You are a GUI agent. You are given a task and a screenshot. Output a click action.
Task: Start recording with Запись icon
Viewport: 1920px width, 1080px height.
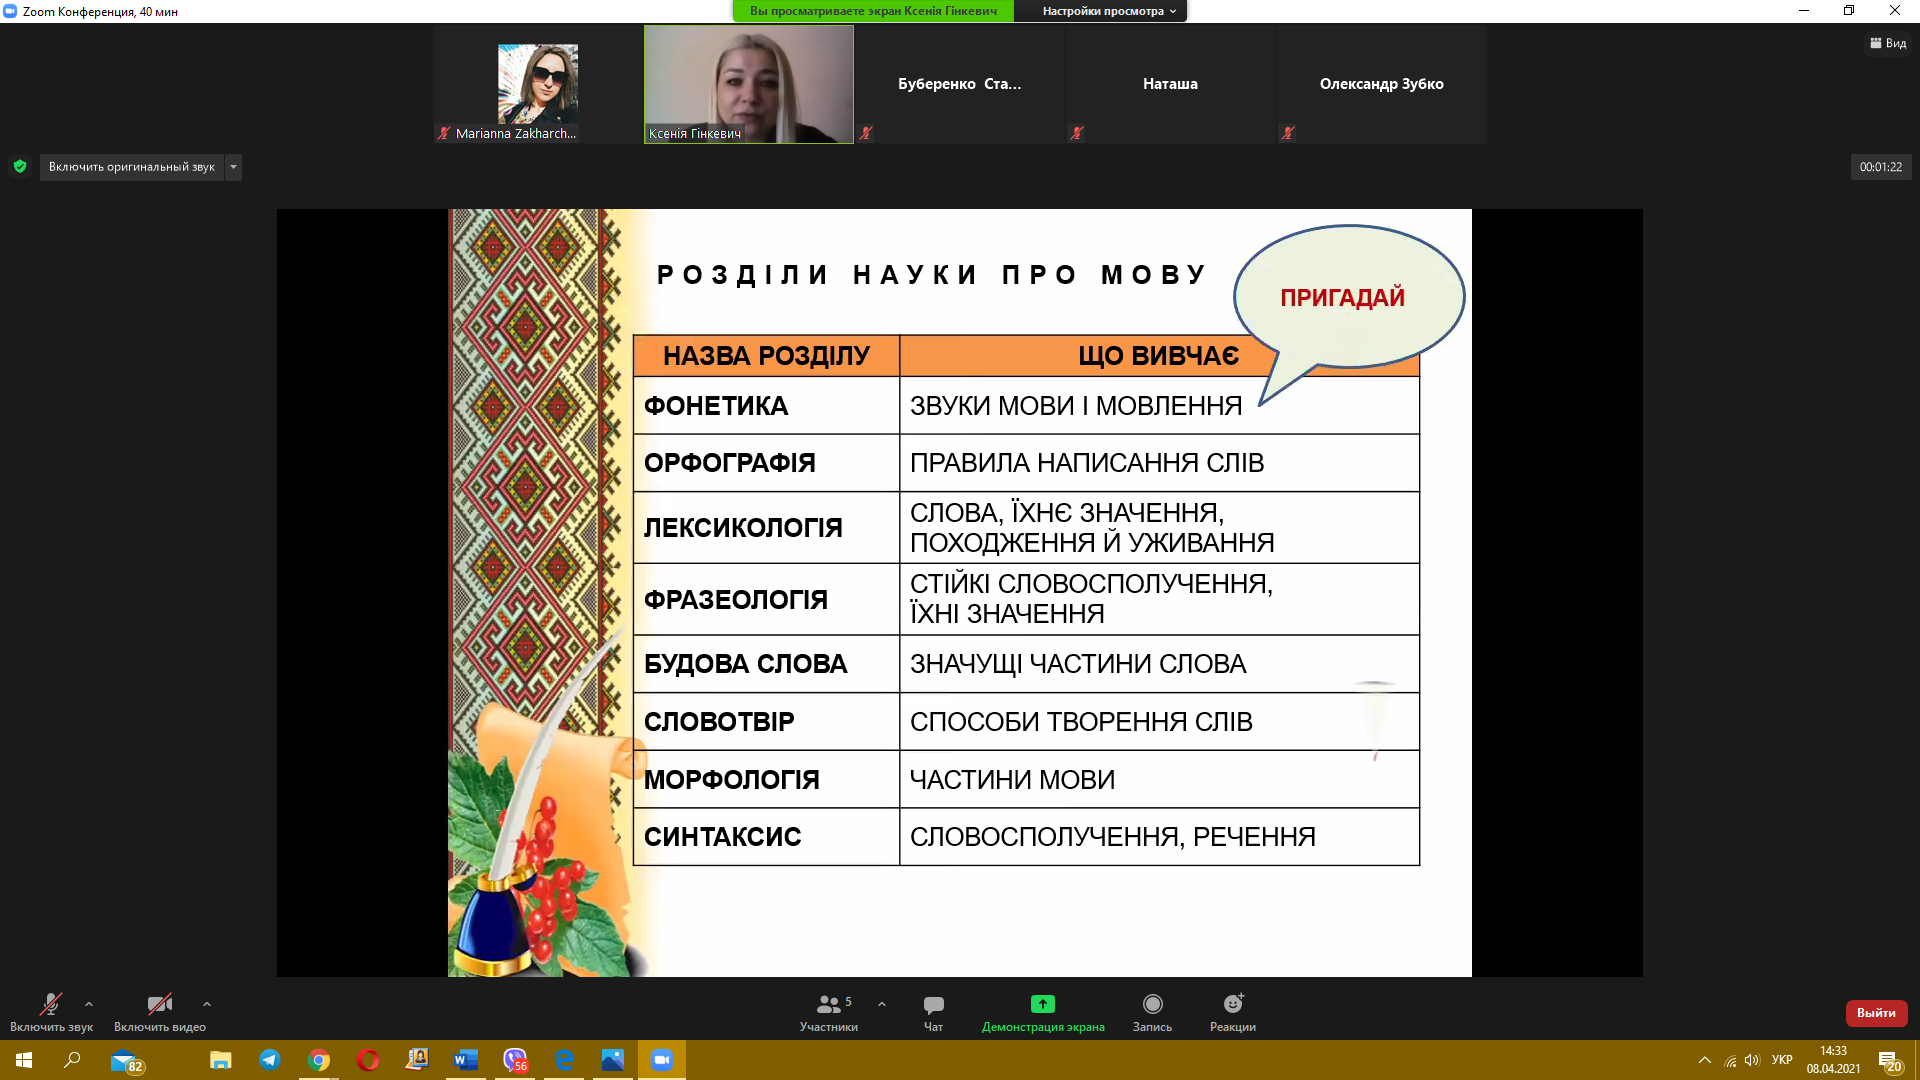point(1152,1004)
